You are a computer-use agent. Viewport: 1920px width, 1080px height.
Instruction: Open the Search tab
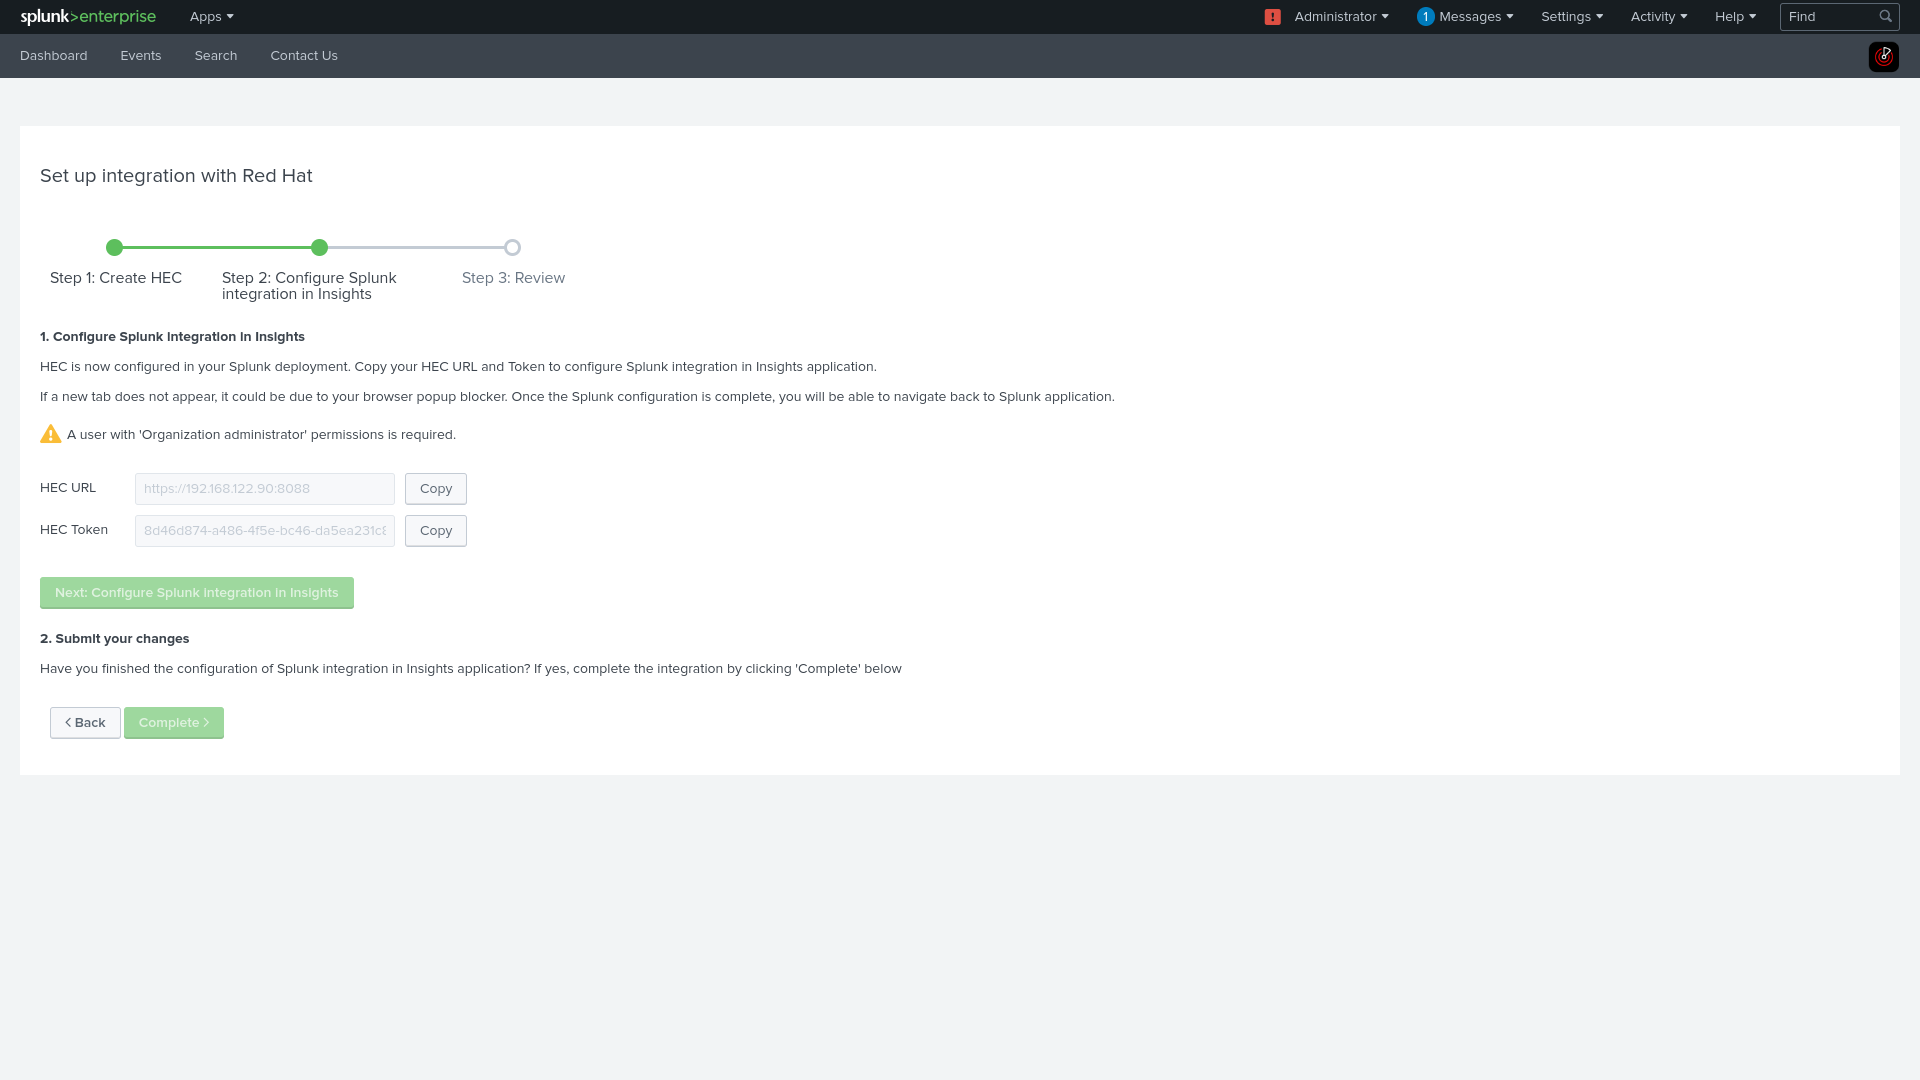click(x=216, y=56)
